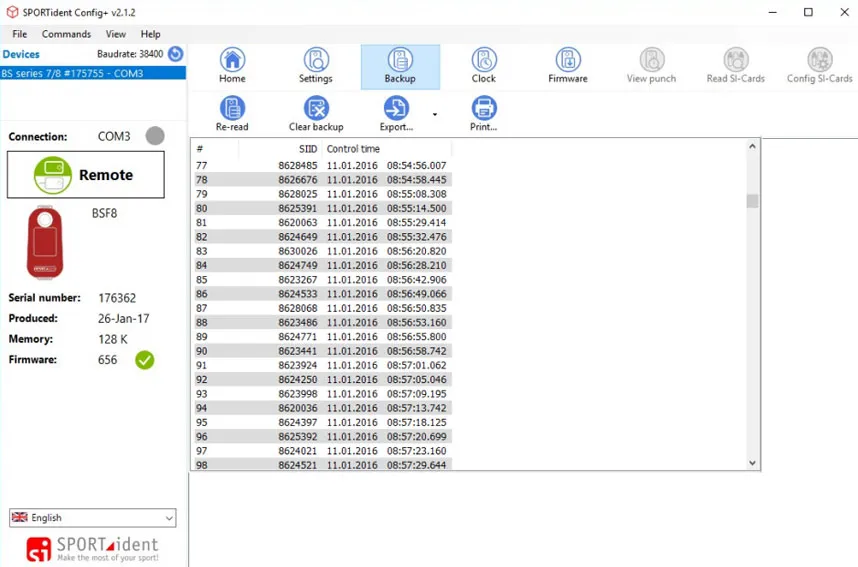The image size is (858, 567).
Task: Select row 95 with SIID 8624397
Action: tap(323, 422)
